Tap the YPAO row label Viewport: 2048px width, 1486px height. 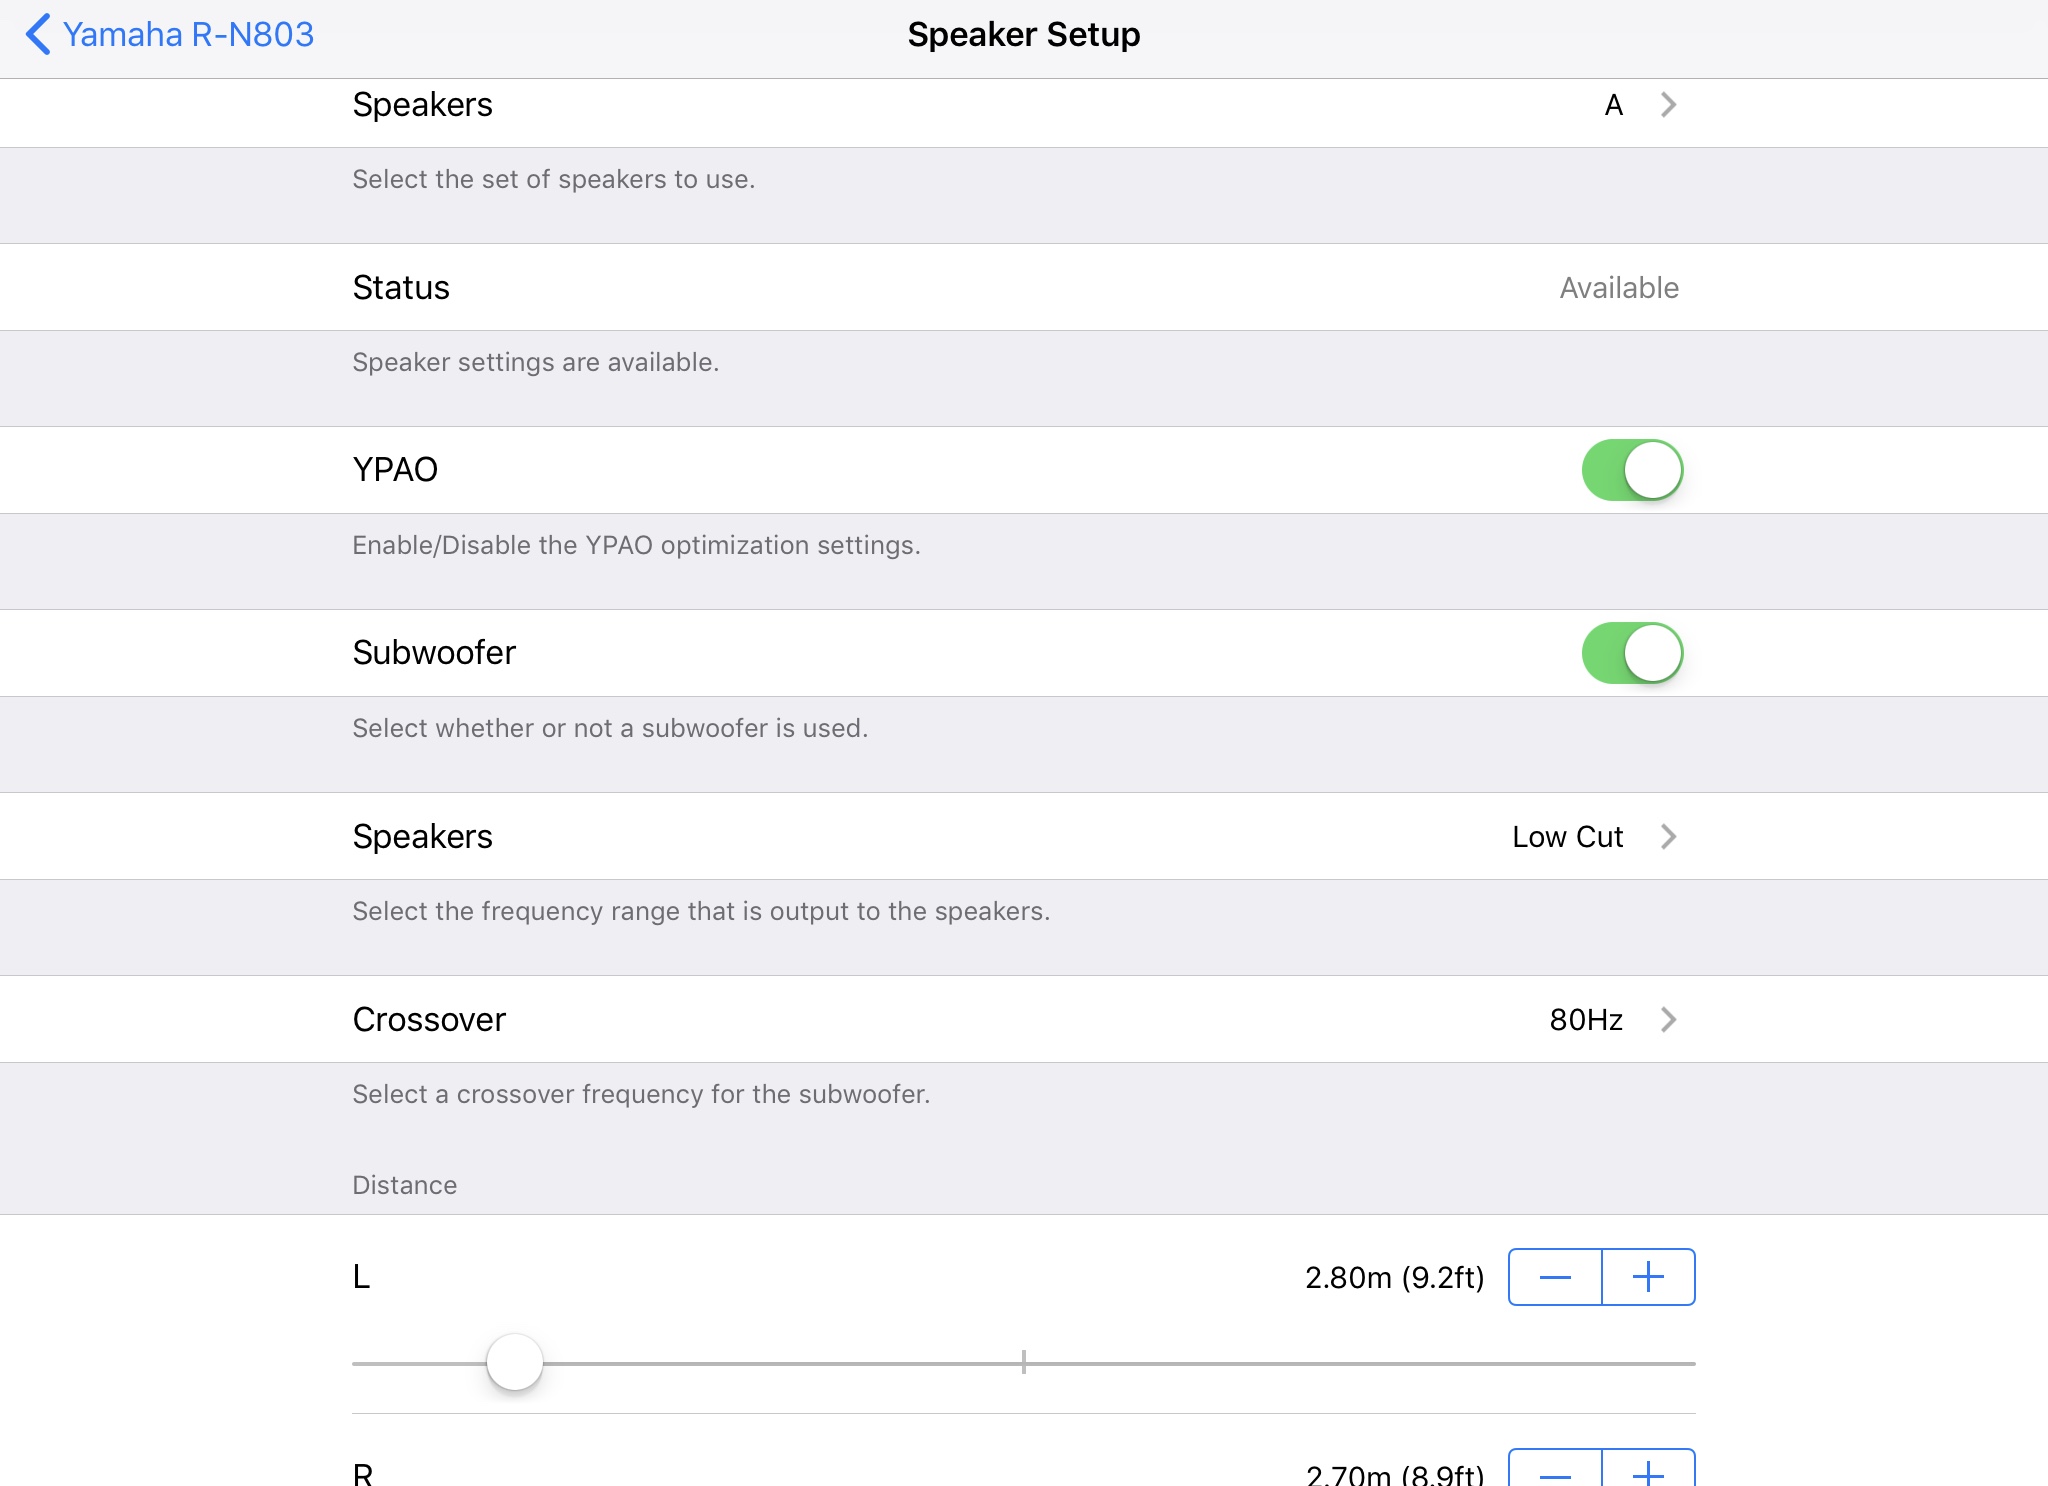click(x=395, y=470)
